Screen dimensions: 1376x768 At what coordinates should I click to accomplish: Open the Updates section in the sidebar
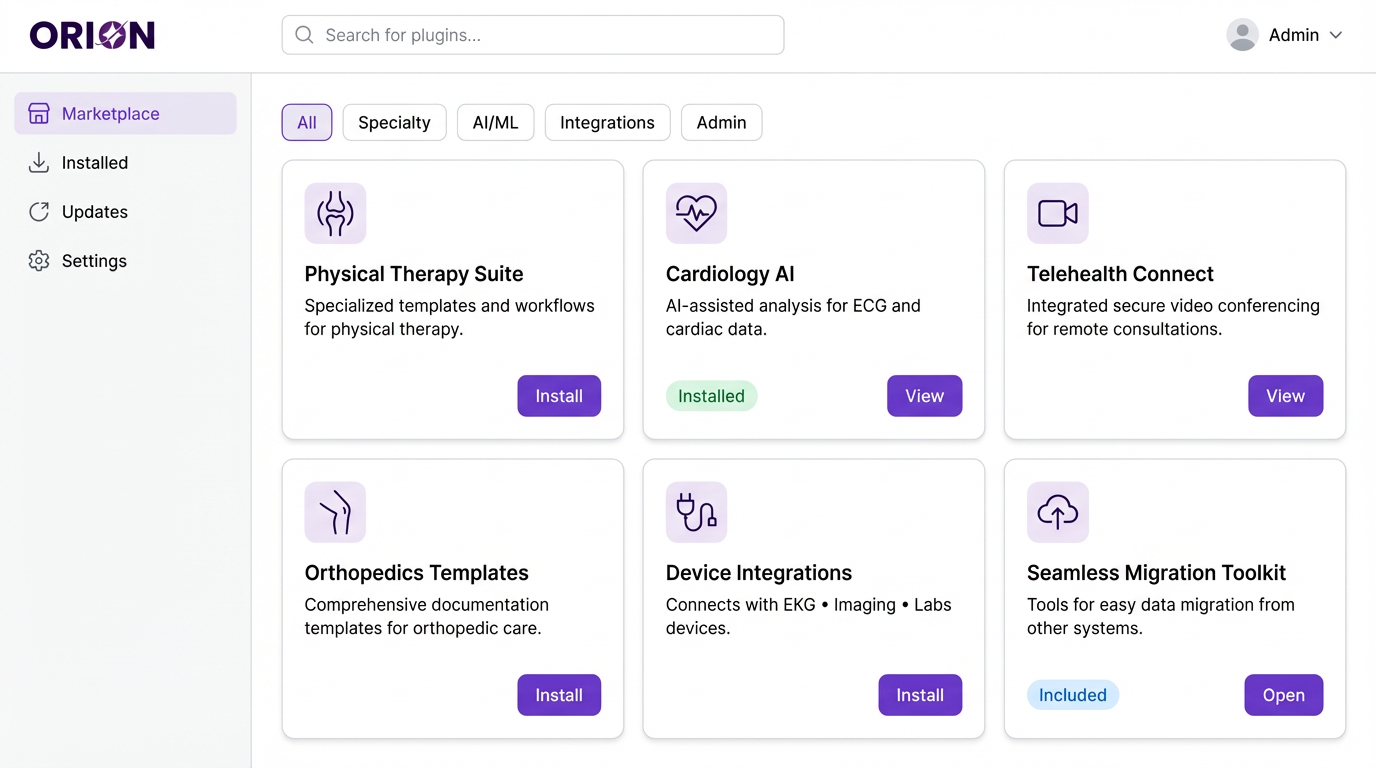tap(95, 212)
